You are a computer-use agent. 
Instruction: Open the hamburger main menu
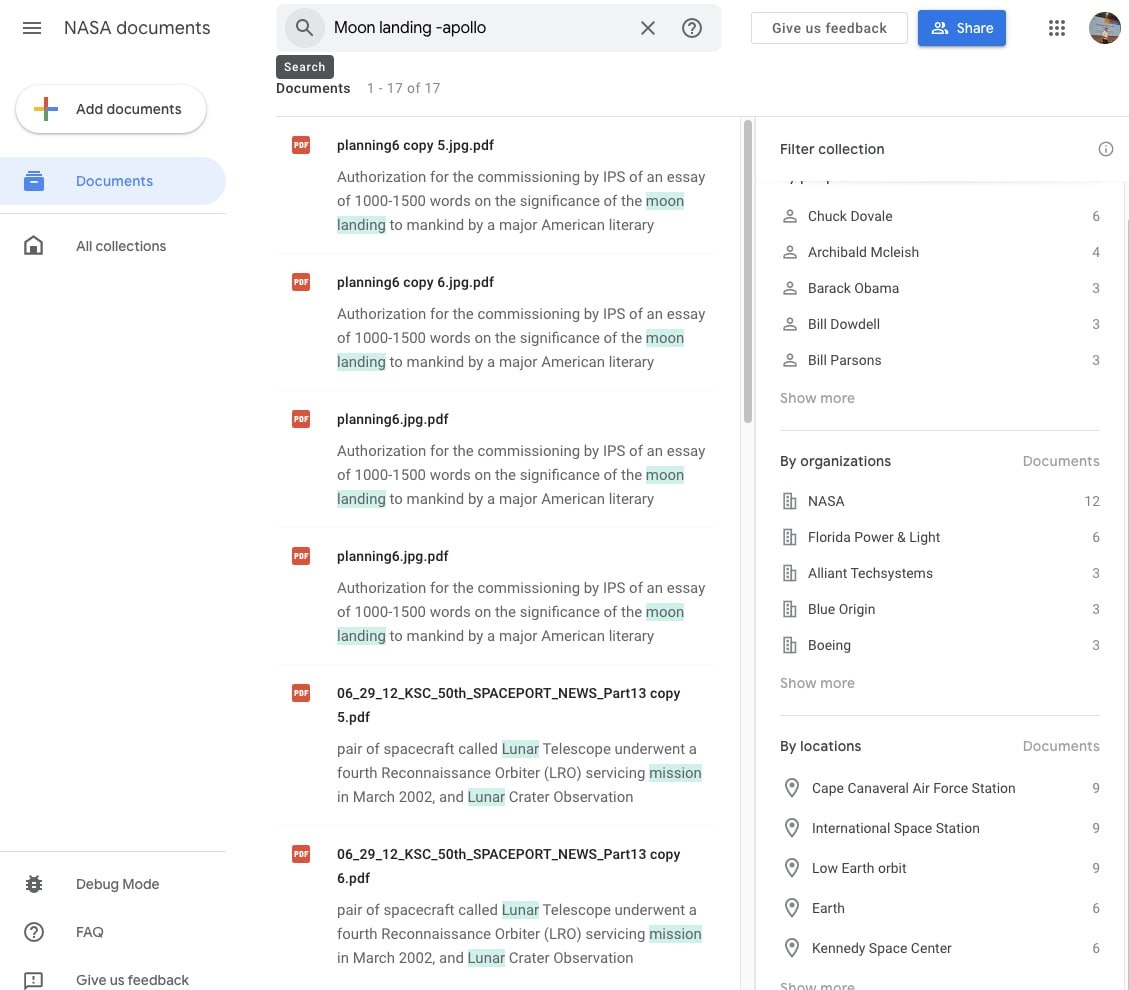(x=32, y=28)
